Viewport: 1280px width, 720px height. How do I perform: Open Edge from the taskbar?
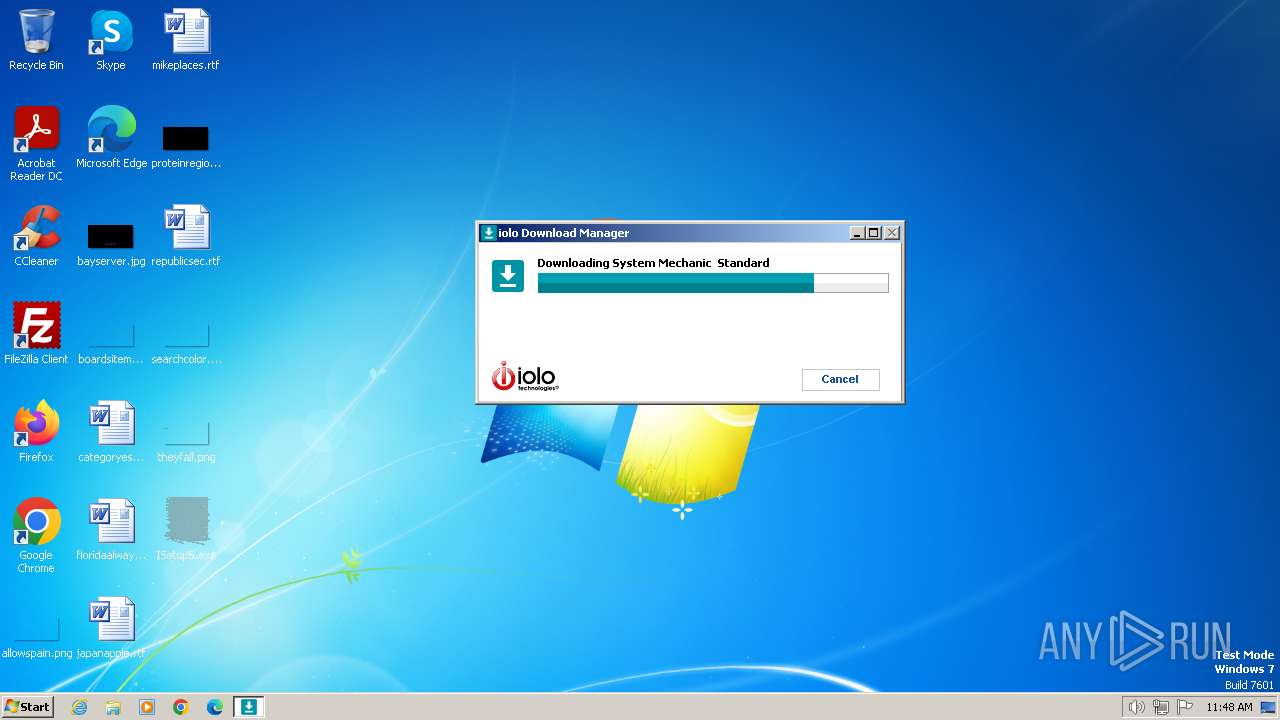point(215,707)
